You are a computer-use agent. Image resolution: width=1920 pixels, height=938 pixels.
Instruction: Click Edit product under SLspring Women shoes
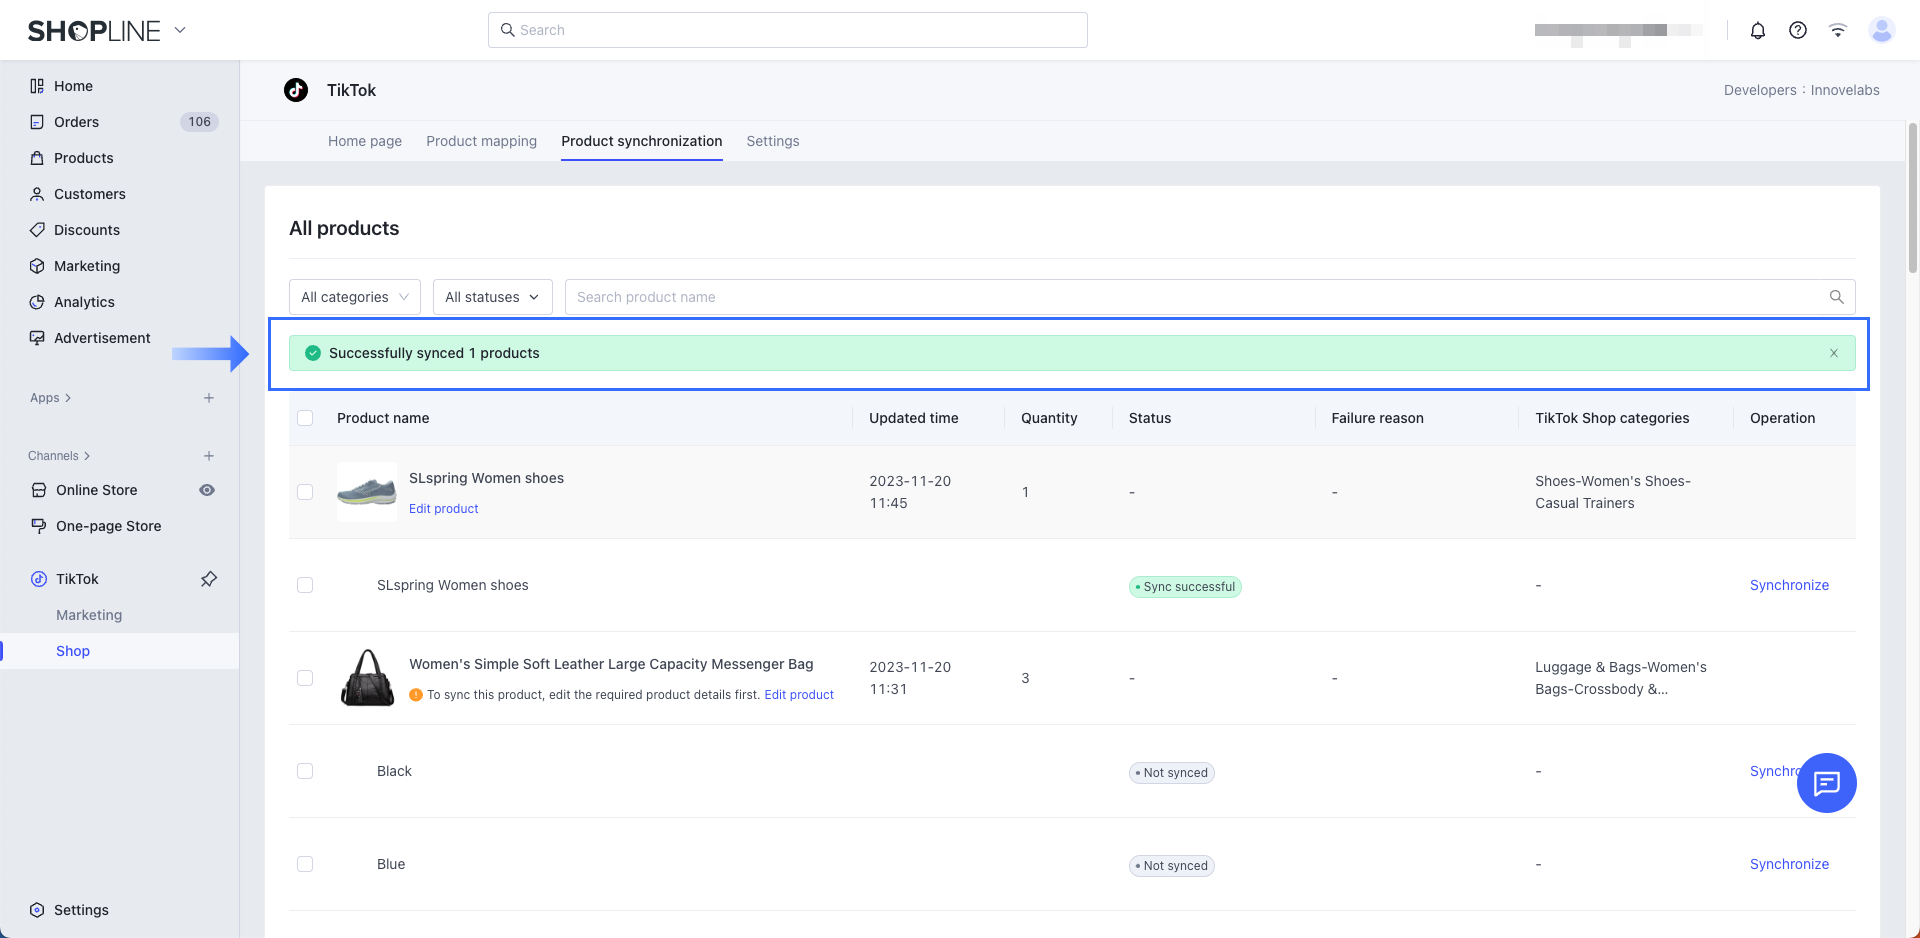[443, 509]
